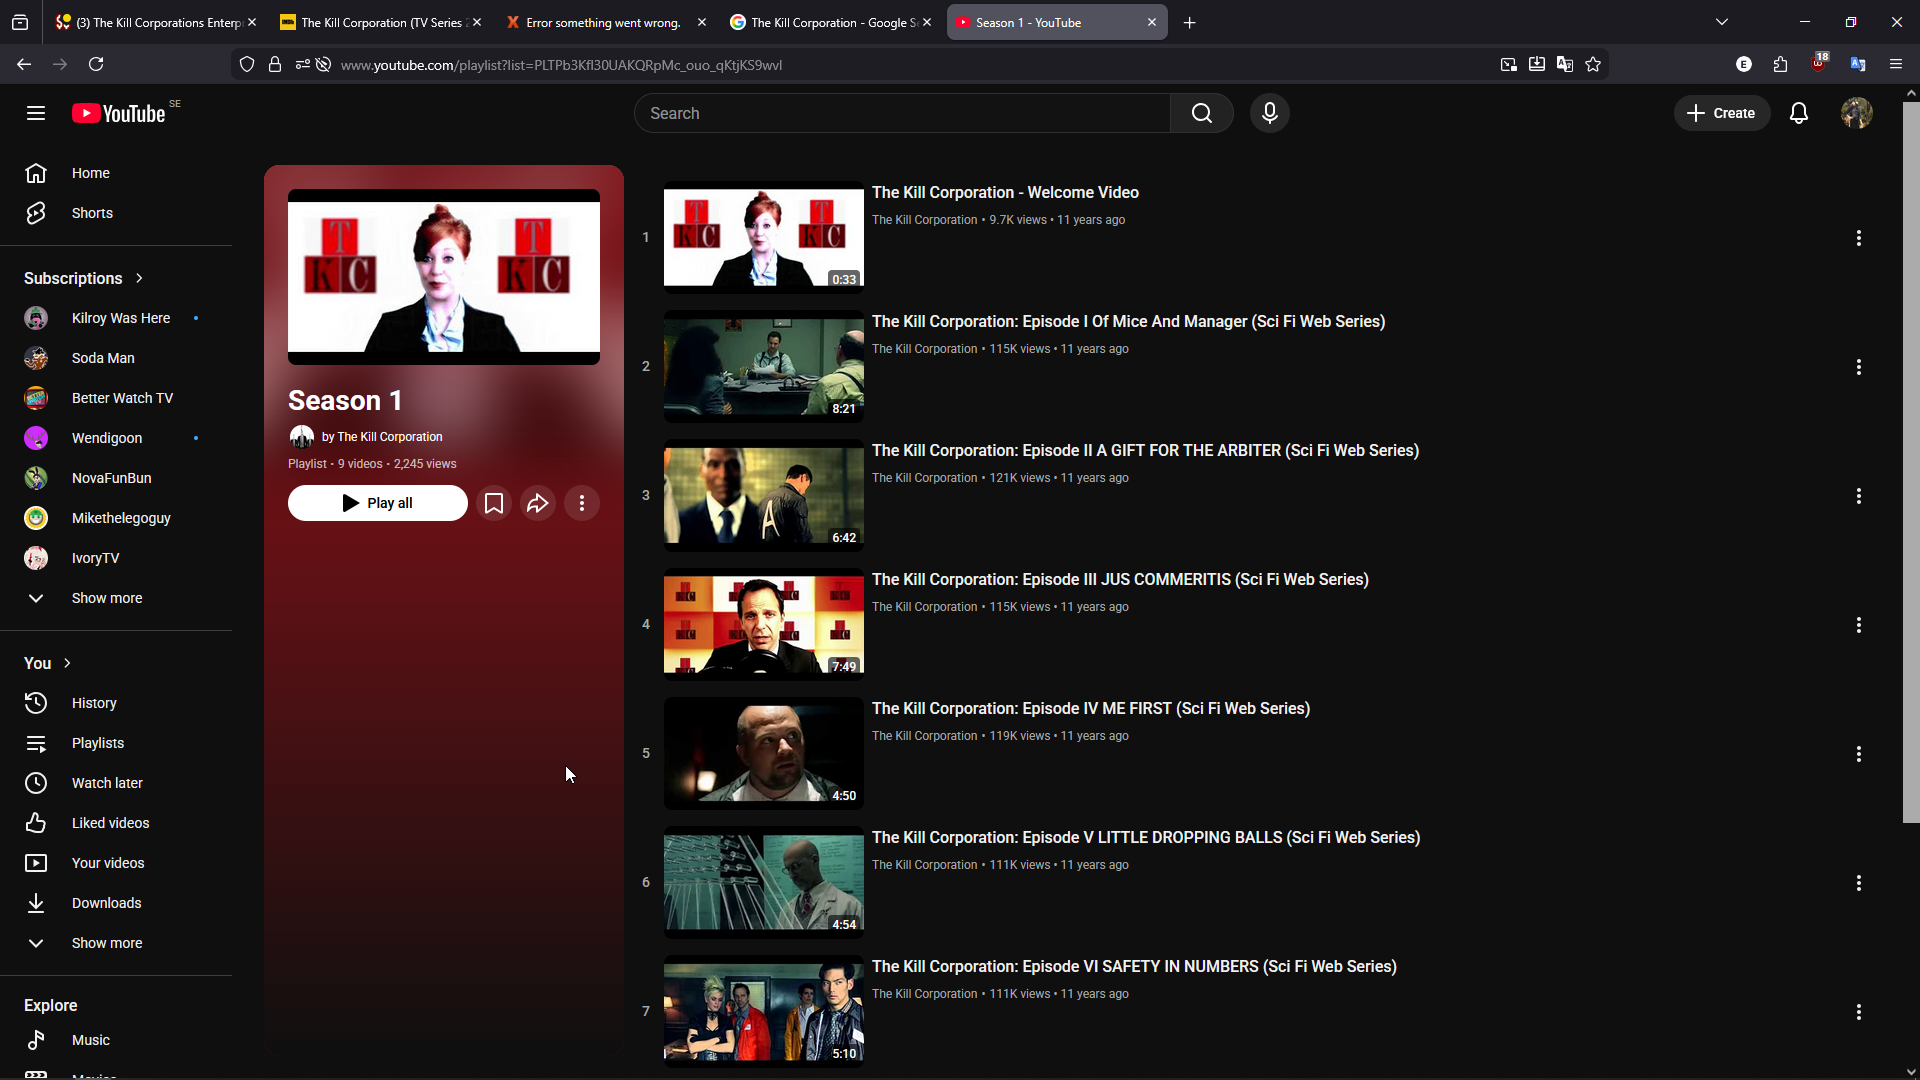Open the Welcome Video three-dot options menu

(x=1858, y=238)
